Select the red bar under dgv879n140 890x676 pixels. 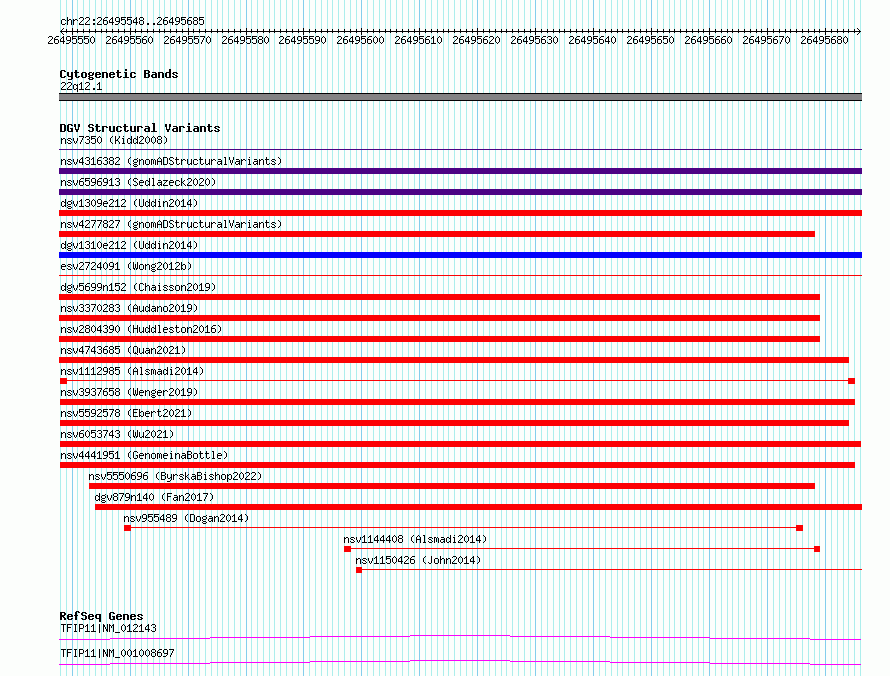coord(478,507)
